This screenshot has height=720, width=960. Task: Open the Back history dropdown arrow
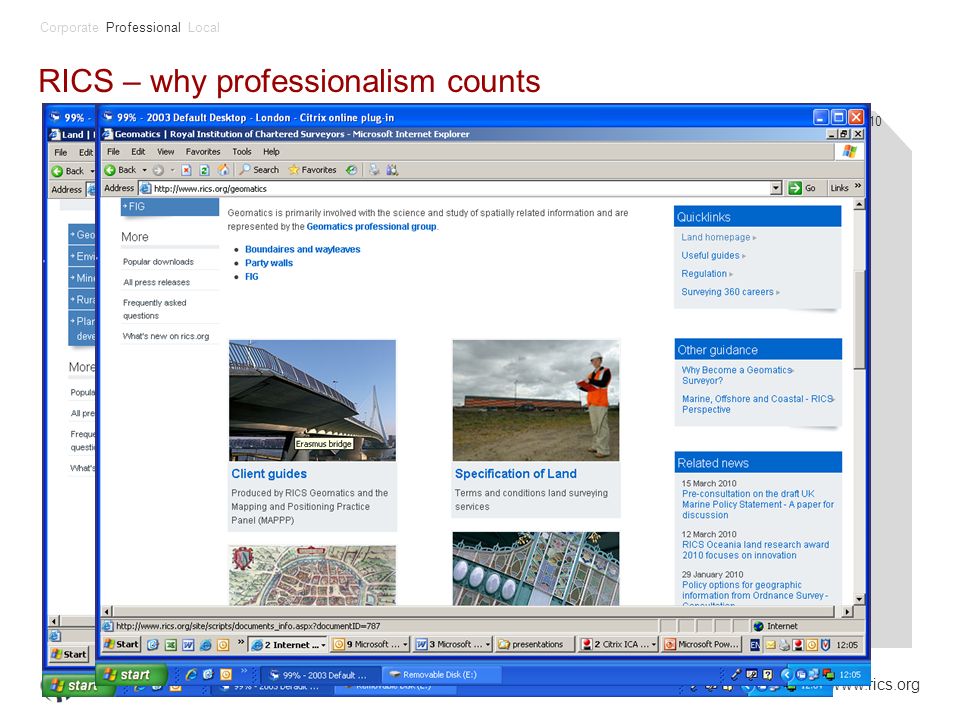click(x=145, y=170)
